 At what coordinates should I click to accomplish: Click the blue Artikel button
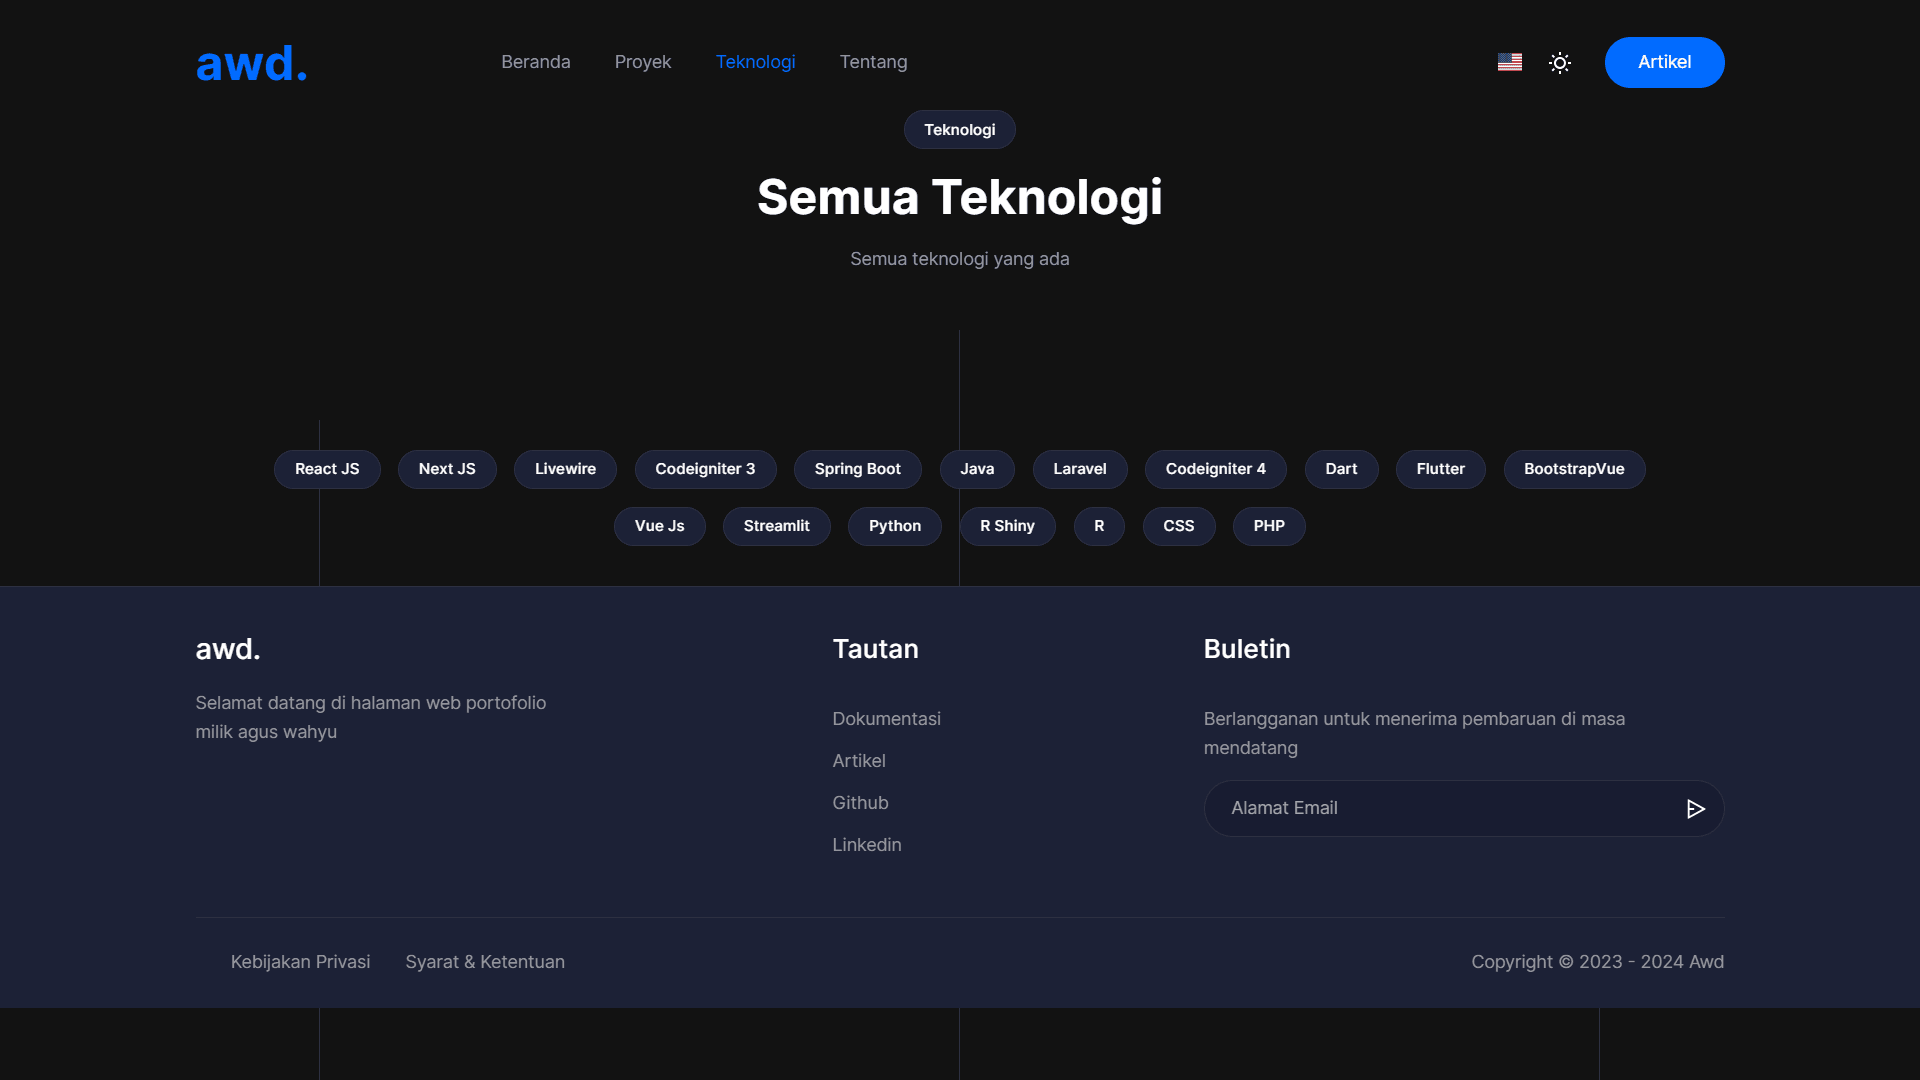coord(1663,62)
